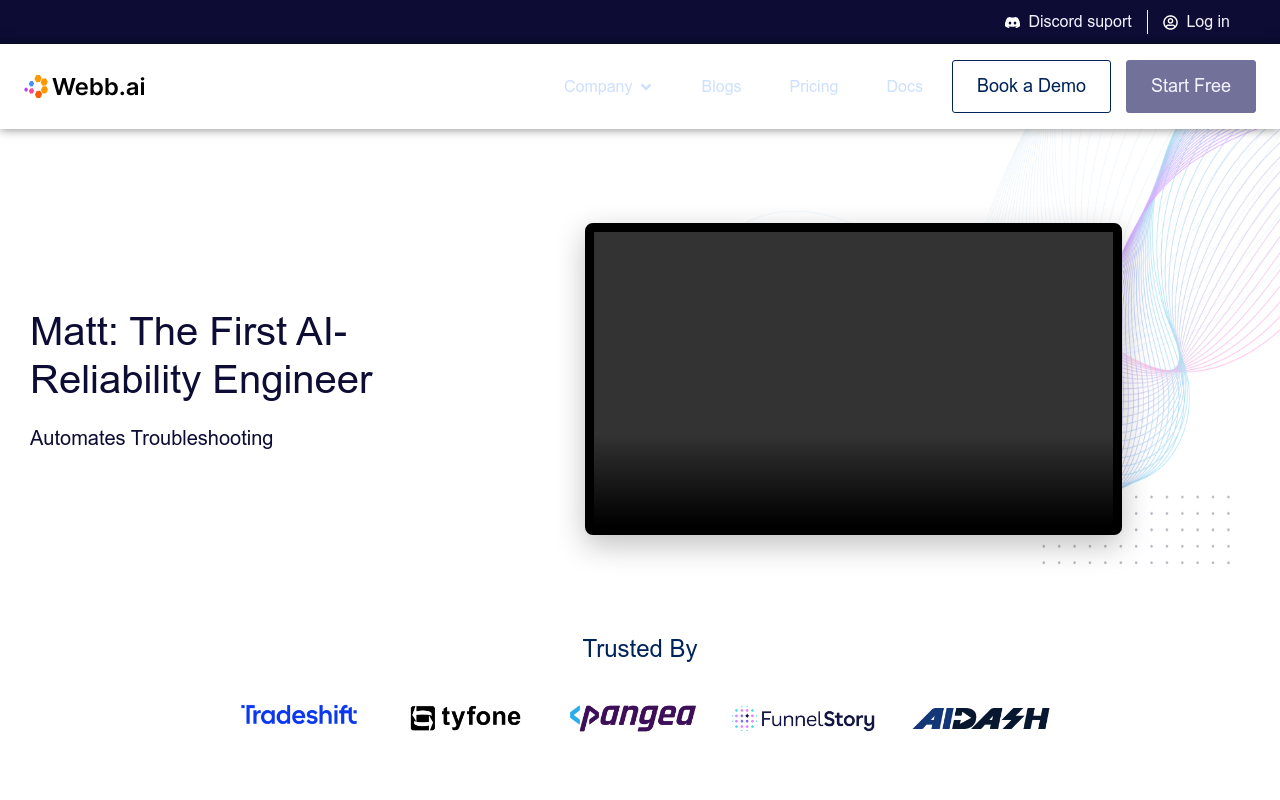Open the Company menu
The height and width of the screenshot is (800, 1280).
598,87
